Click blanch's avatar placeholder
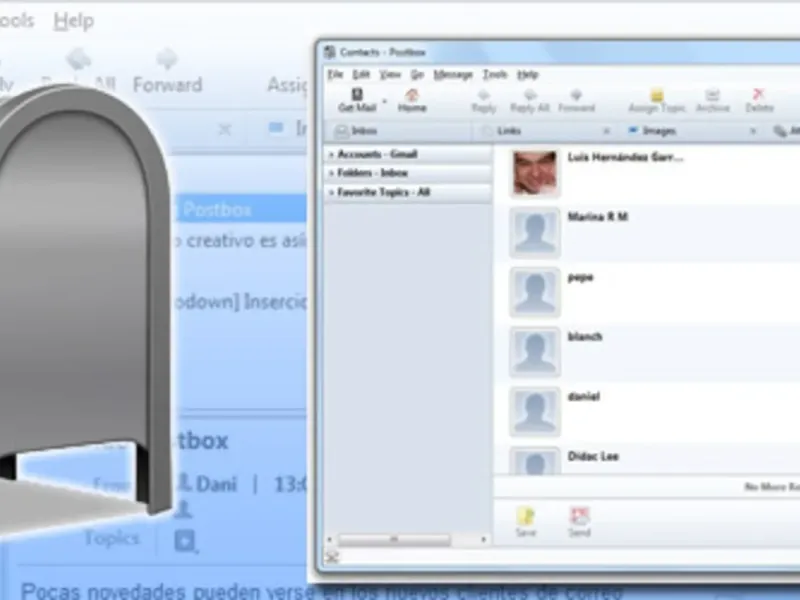 tap(535, 352)
